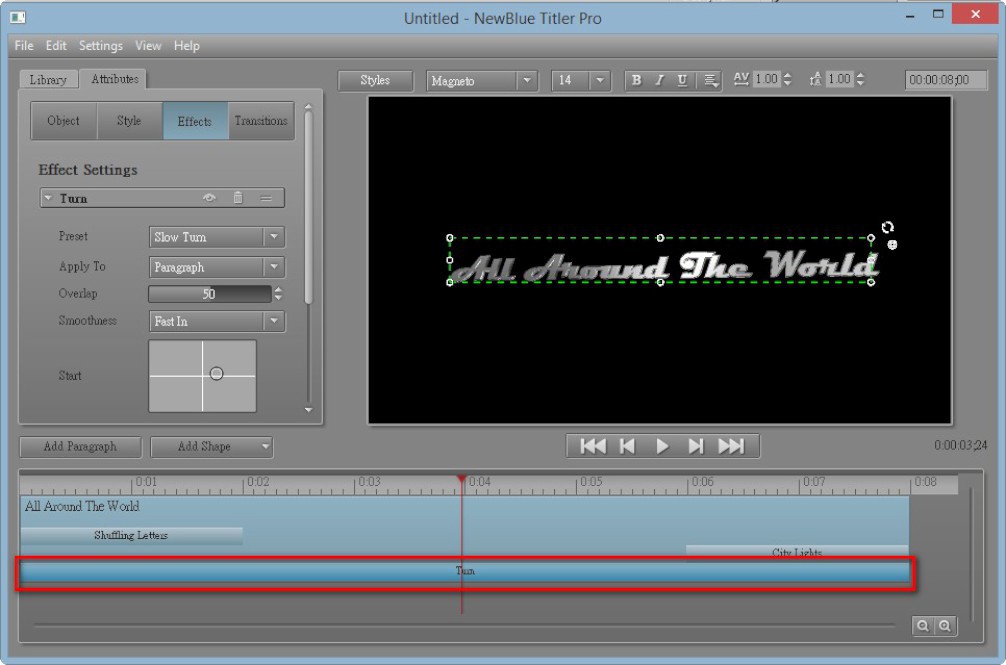Image resolution: width=1006 pixels, height=665 pixels.
Task: Click the attributes panel up scroll arrow
Action: (308, 106)
